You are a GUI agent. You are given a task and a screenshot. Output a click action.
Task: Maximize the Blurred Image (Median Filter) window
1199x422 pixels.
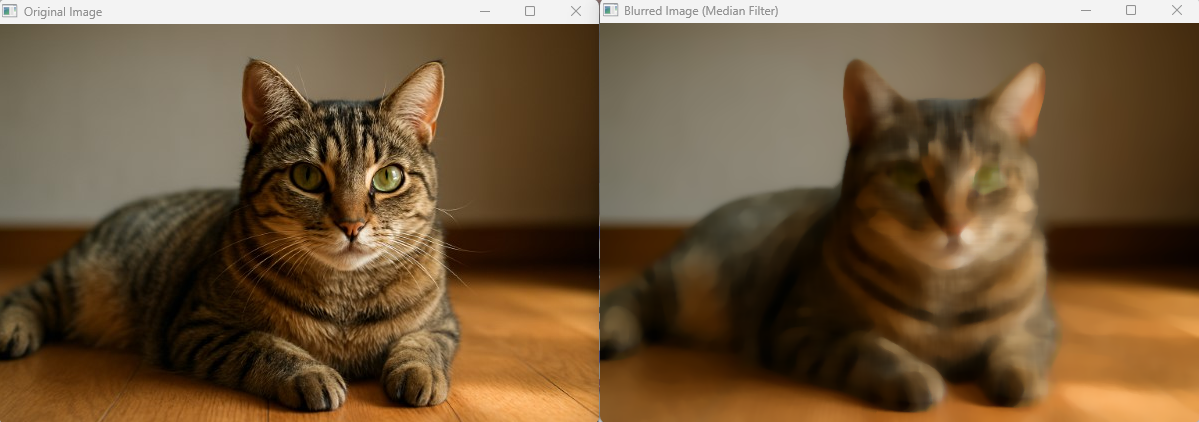[1131, 11]
